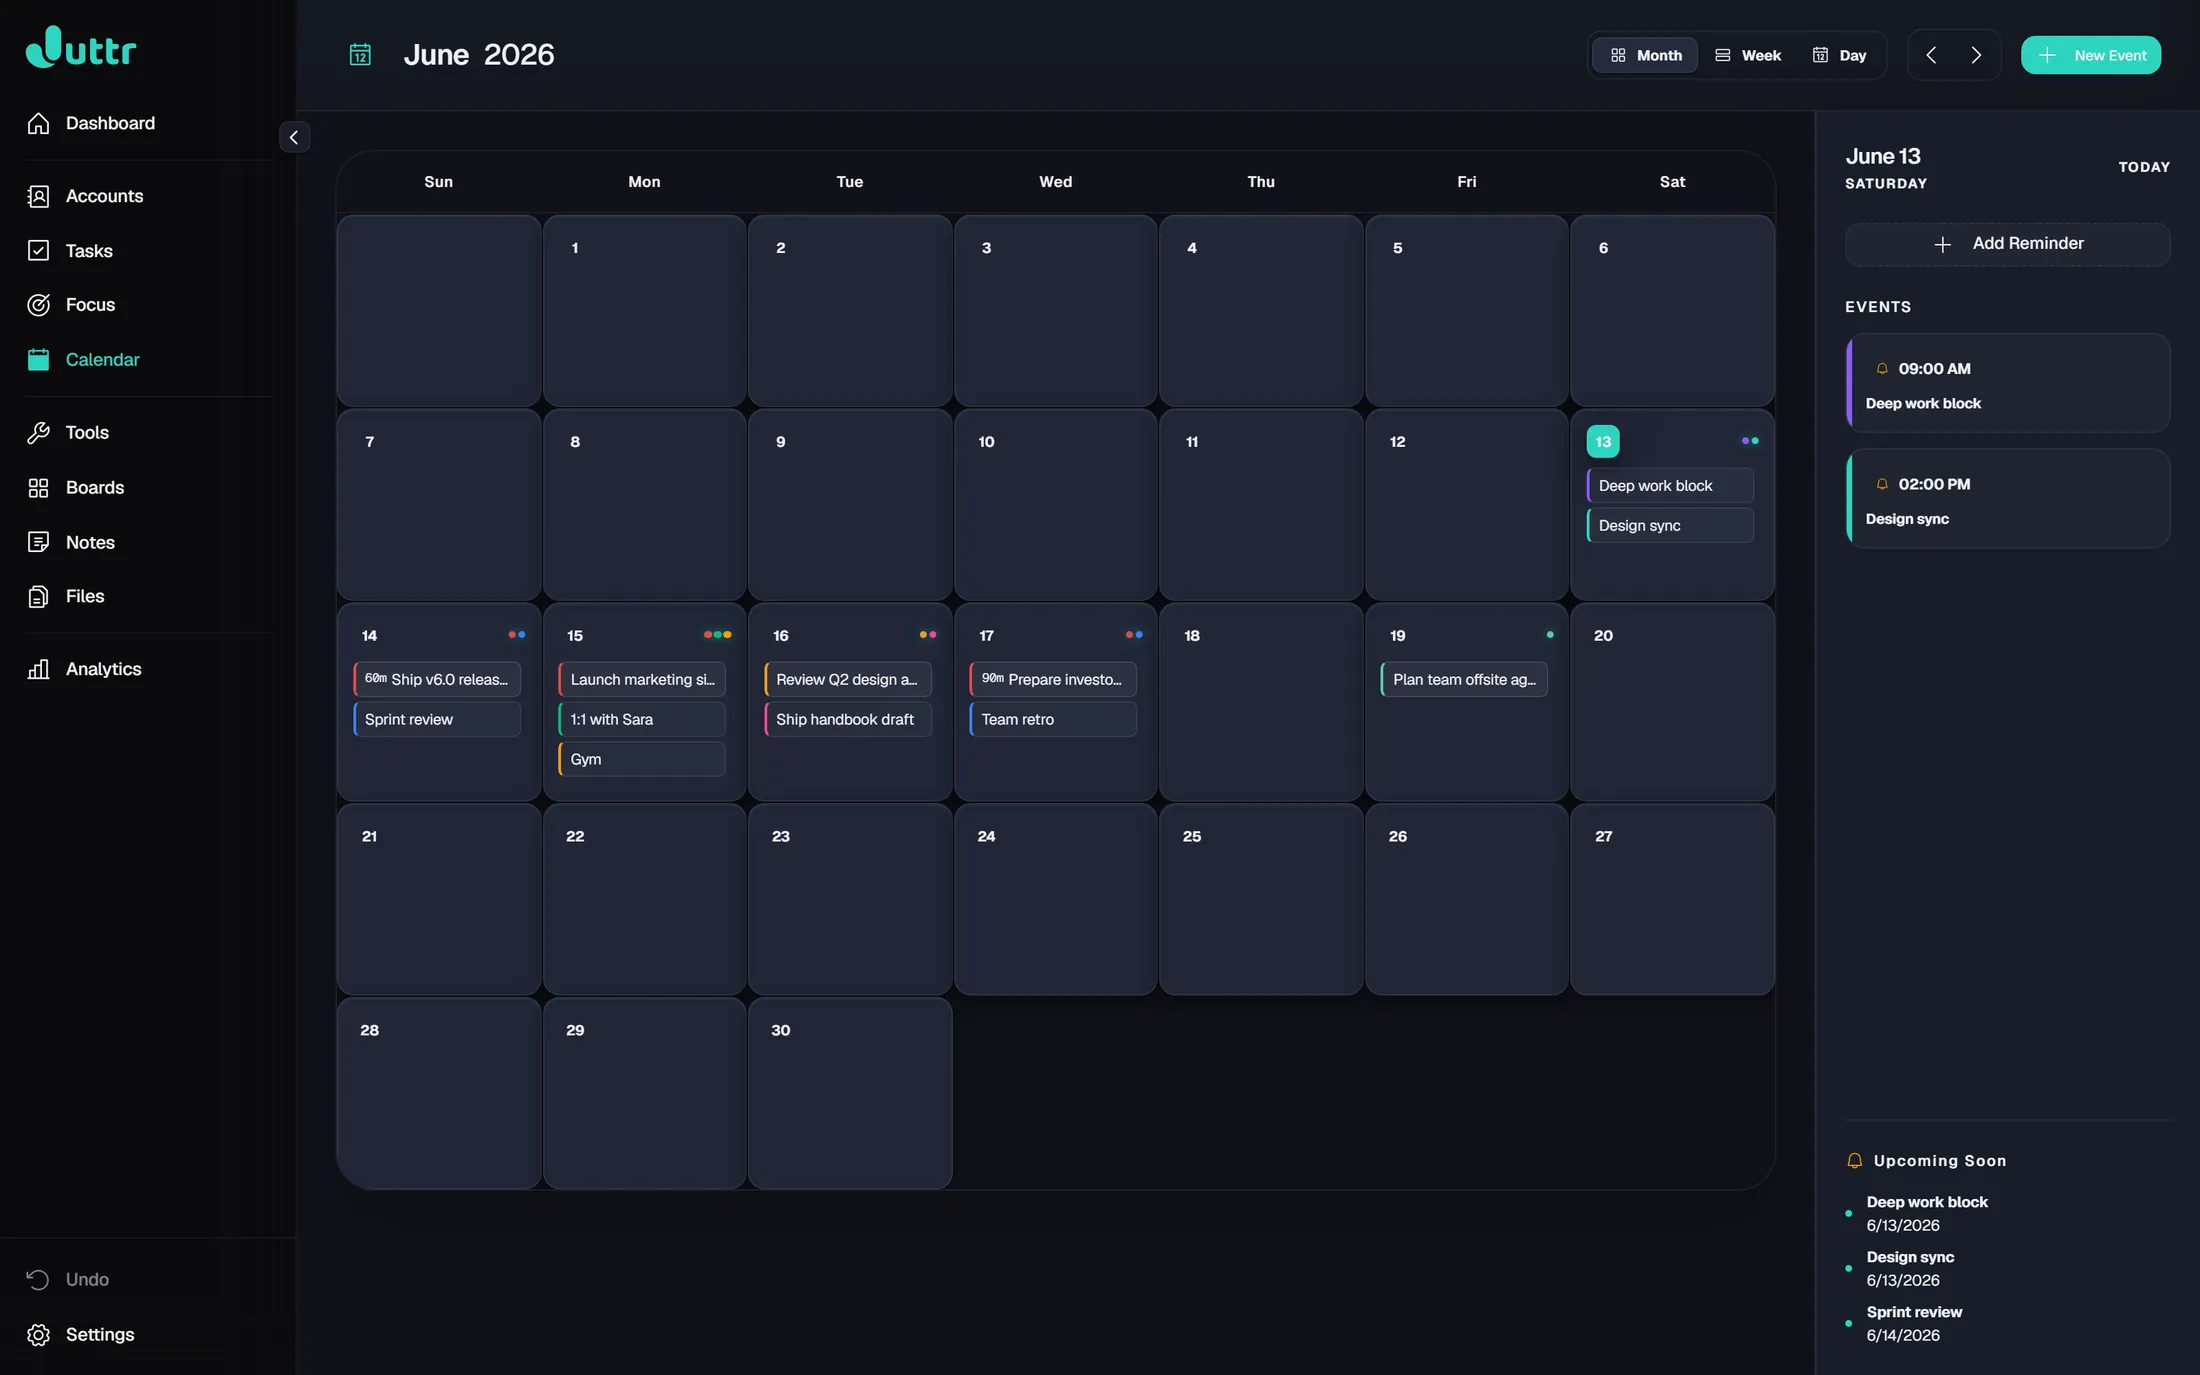This screenshot has height=1375, width=2200.
Task: Open the Ship handbook draft event
Action: [847, 719]
